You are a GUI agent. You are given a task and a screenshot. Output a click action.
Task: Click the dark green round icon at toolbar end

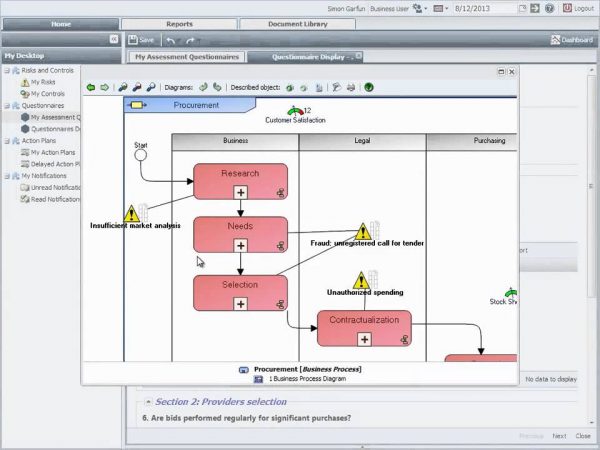point(369,87)
